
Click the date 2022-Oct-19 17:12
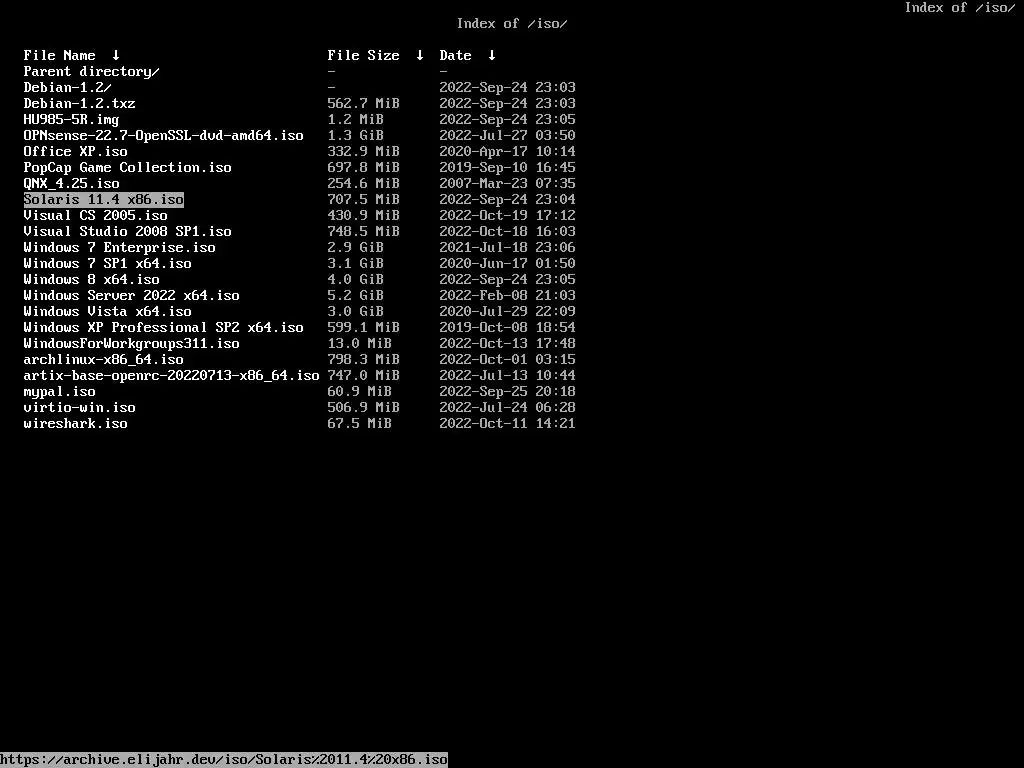point(507,216)
